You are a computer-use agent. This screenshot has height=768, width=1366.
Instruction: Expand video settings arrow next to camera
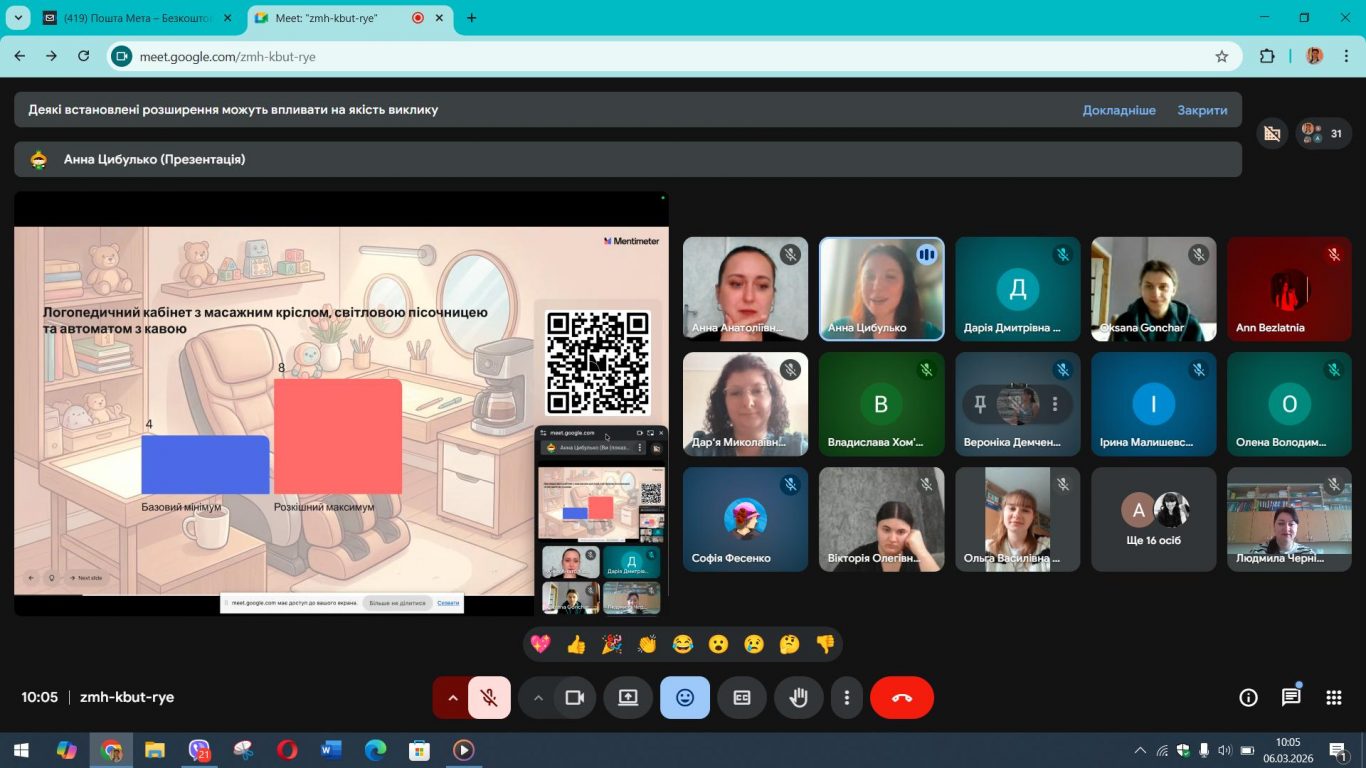pos(538,698)
